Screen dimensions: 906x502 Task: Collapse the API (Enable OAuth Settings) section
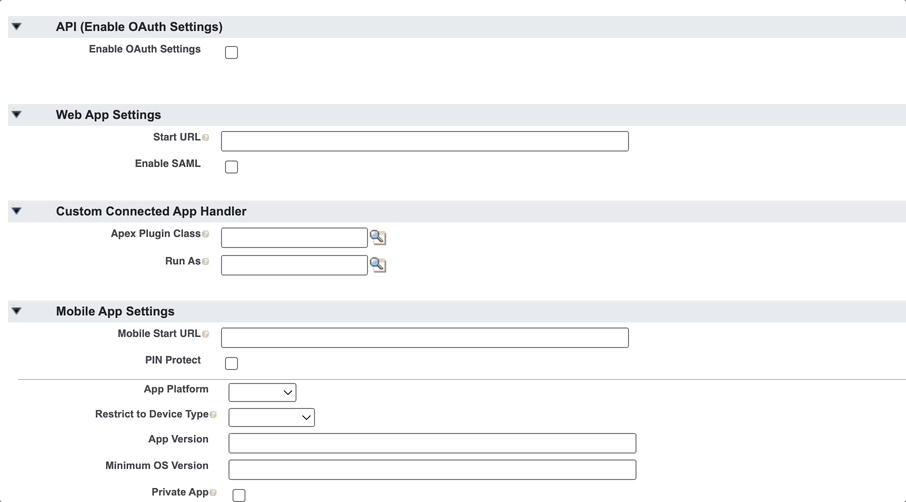tap(17, 27)
